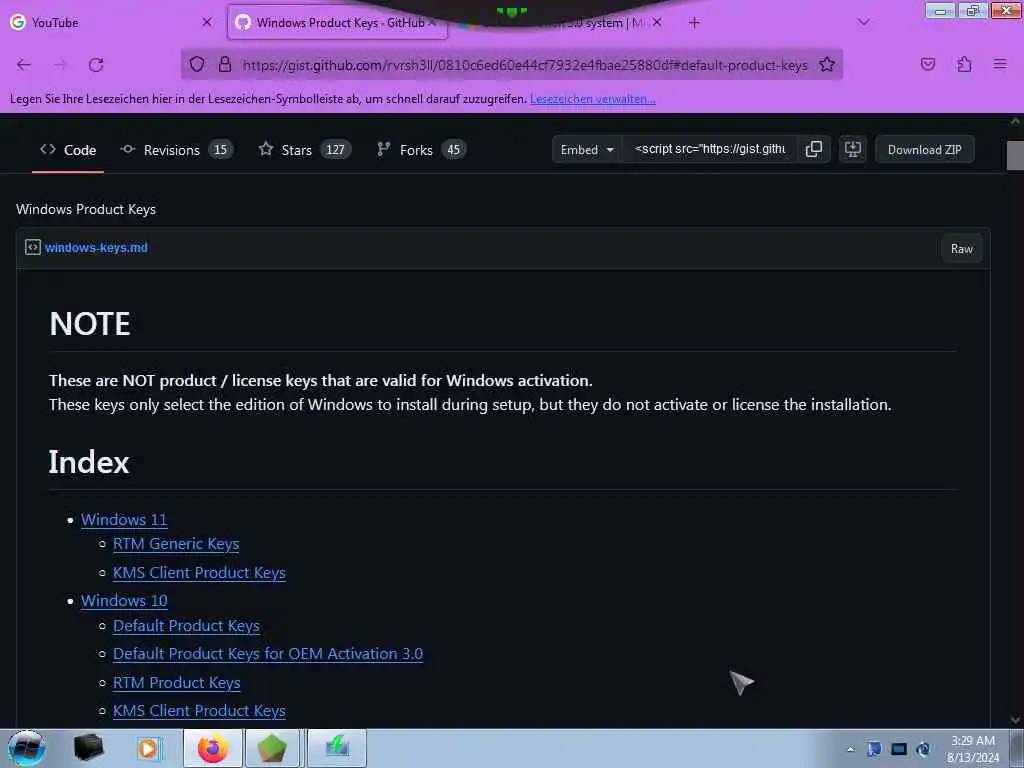Open the Windows Start menu
This screenshot has width=1024, height=768.
click(27, 748)
